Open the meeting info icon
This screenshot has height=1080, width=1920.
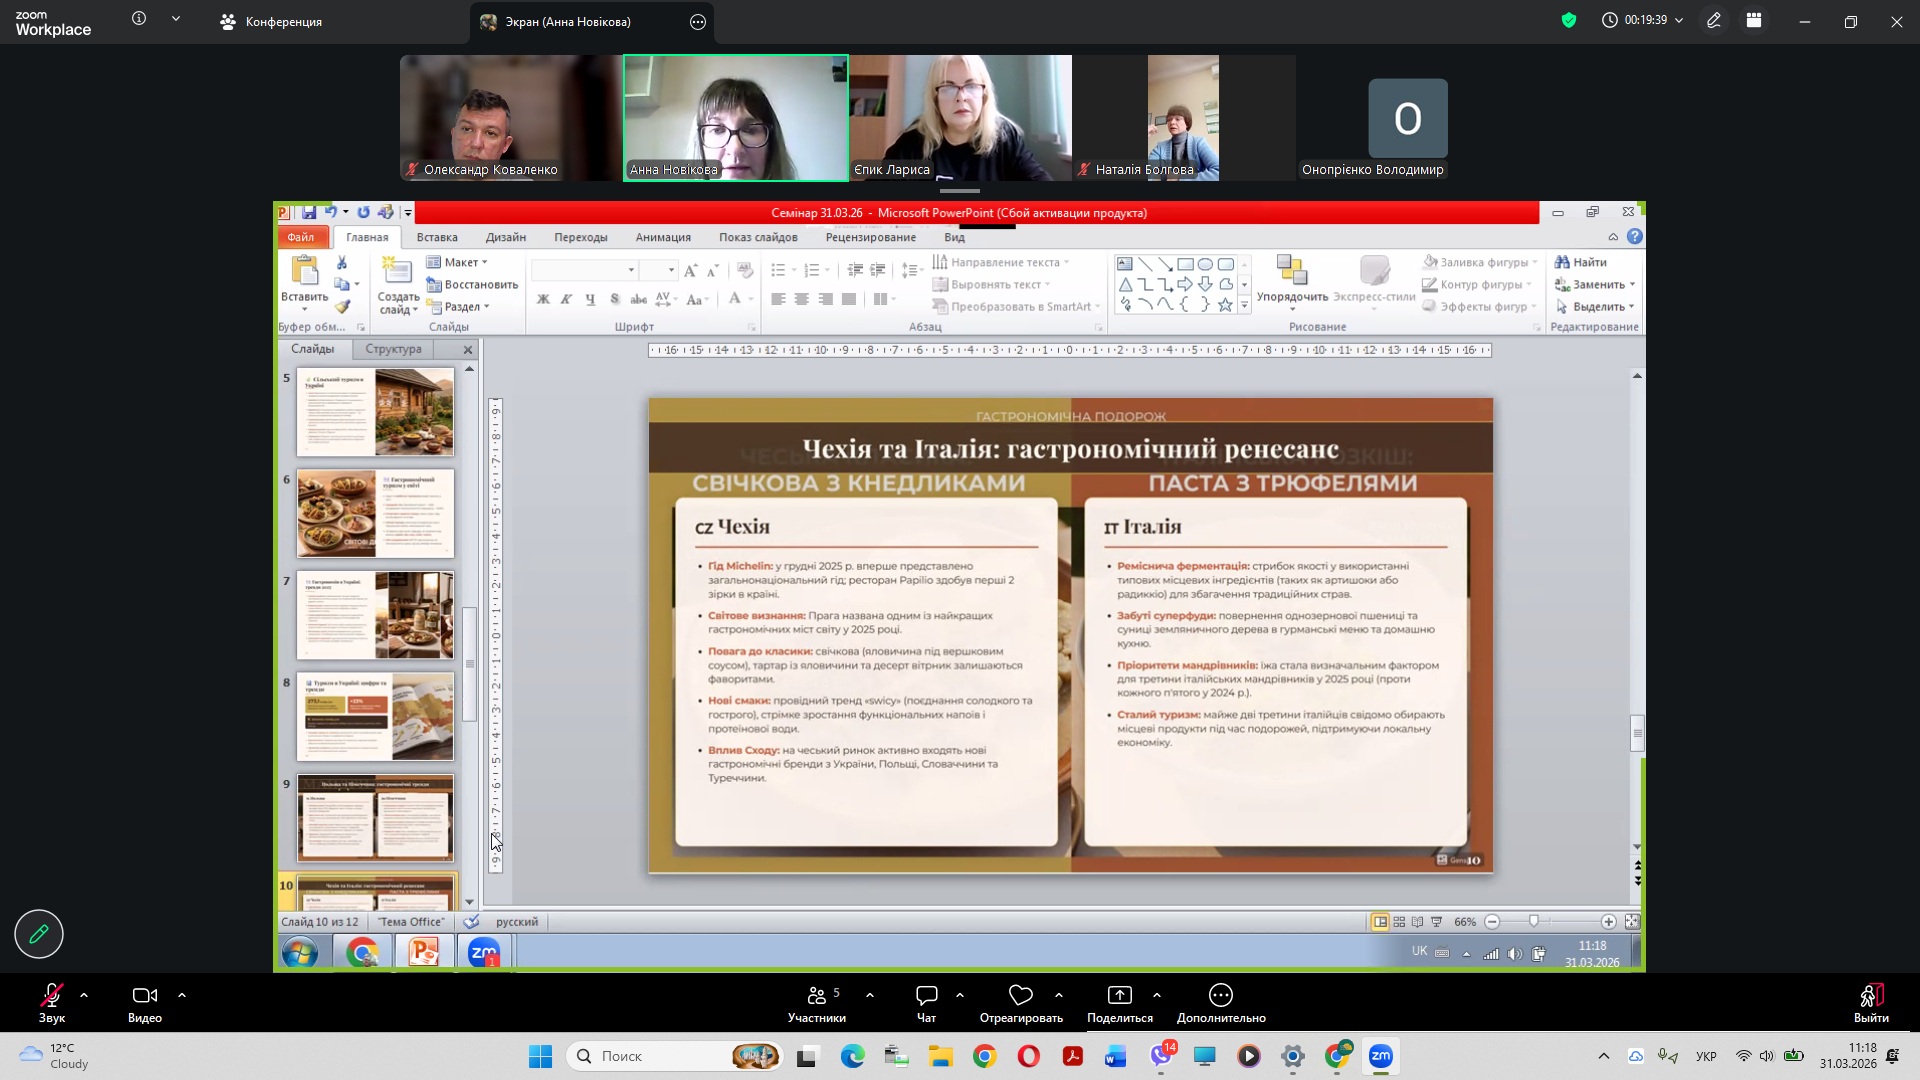coord(139,19)
